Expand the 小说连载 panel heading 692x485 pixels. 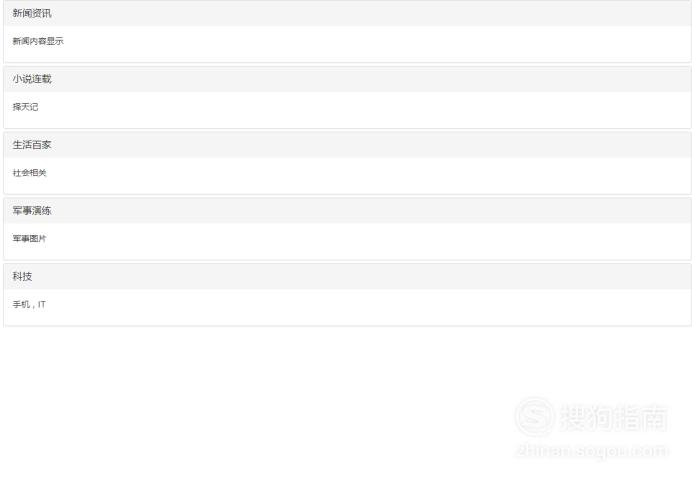347,79
